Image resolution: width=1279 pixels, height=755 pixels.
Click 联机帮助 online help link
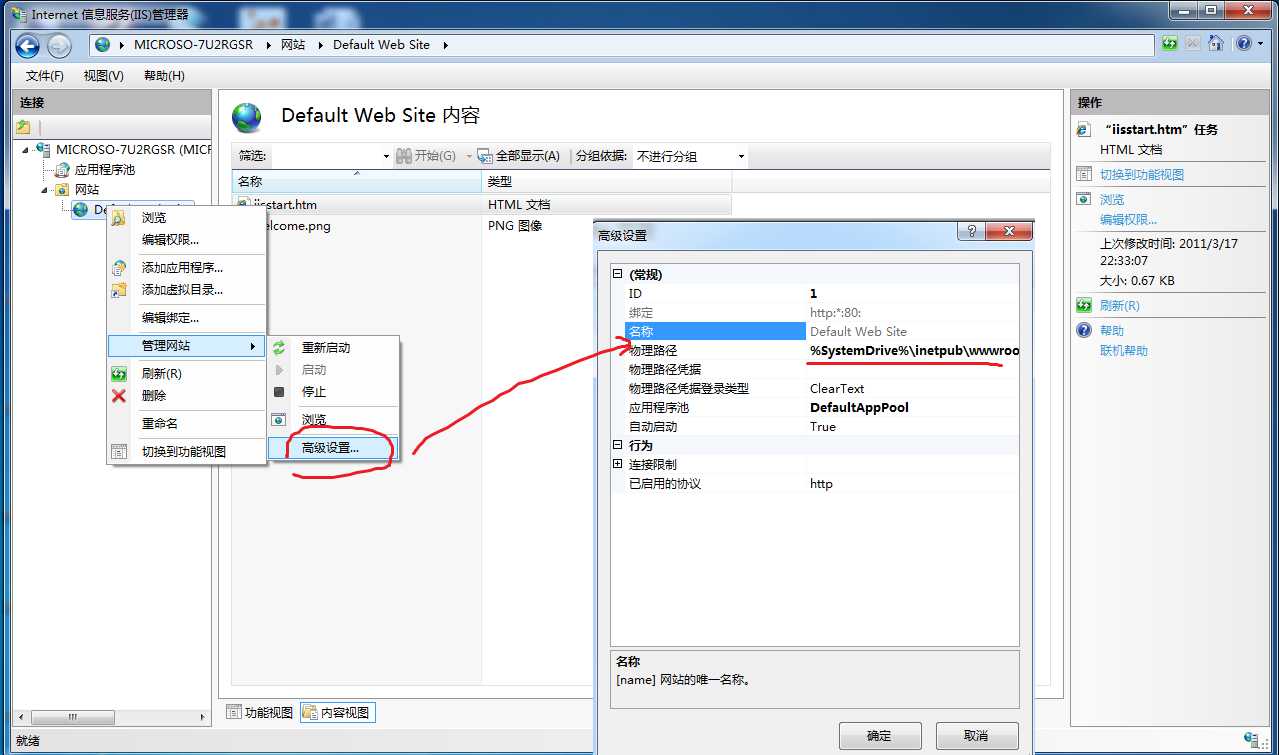[x=1124, y=351]
